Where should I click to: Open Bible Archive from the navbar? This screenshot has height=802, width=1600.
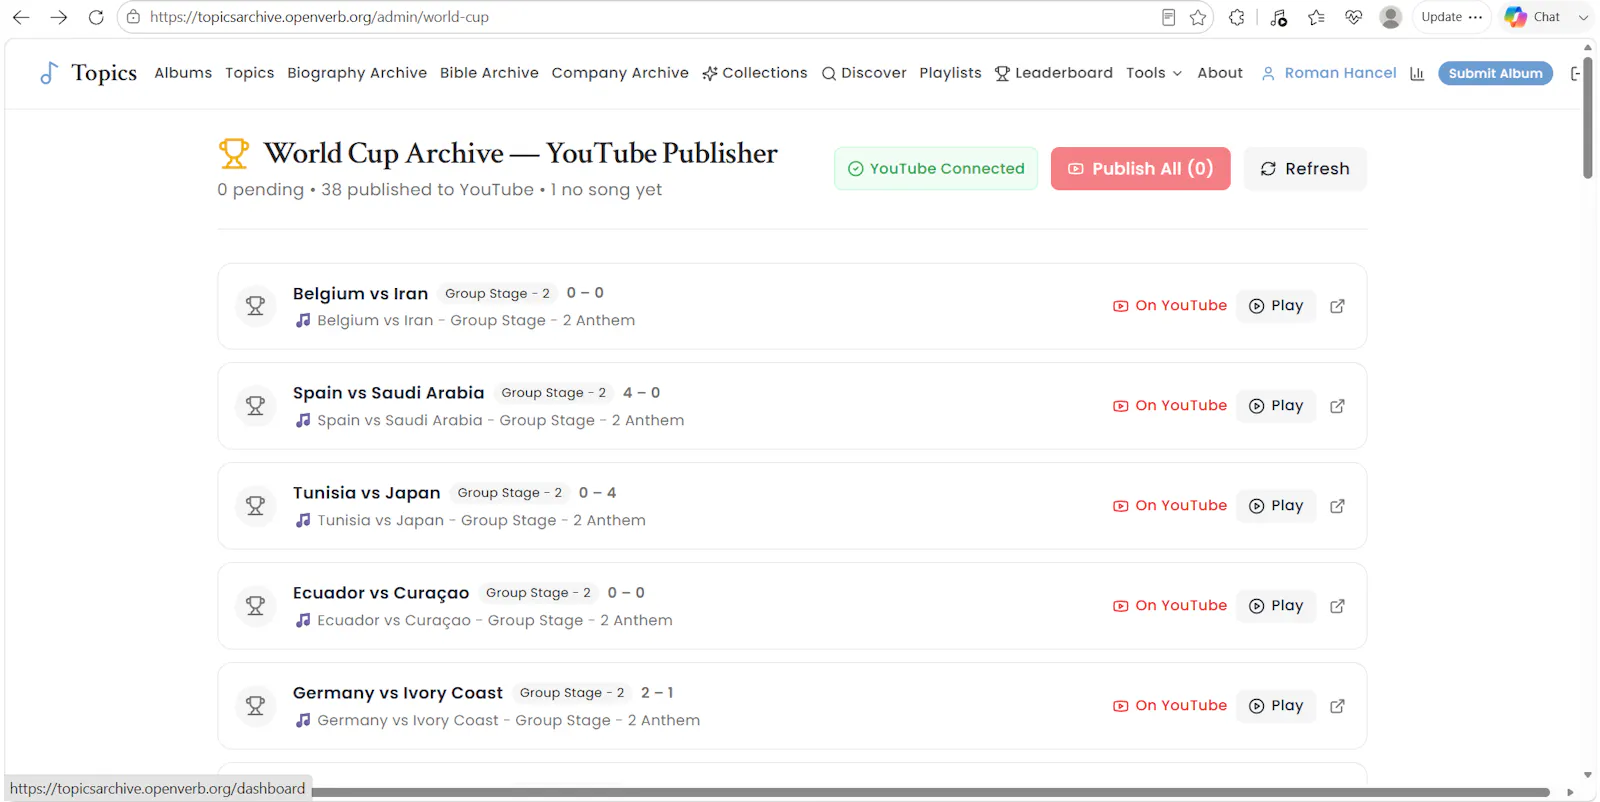pyautogui.click(x=489, y=73)
